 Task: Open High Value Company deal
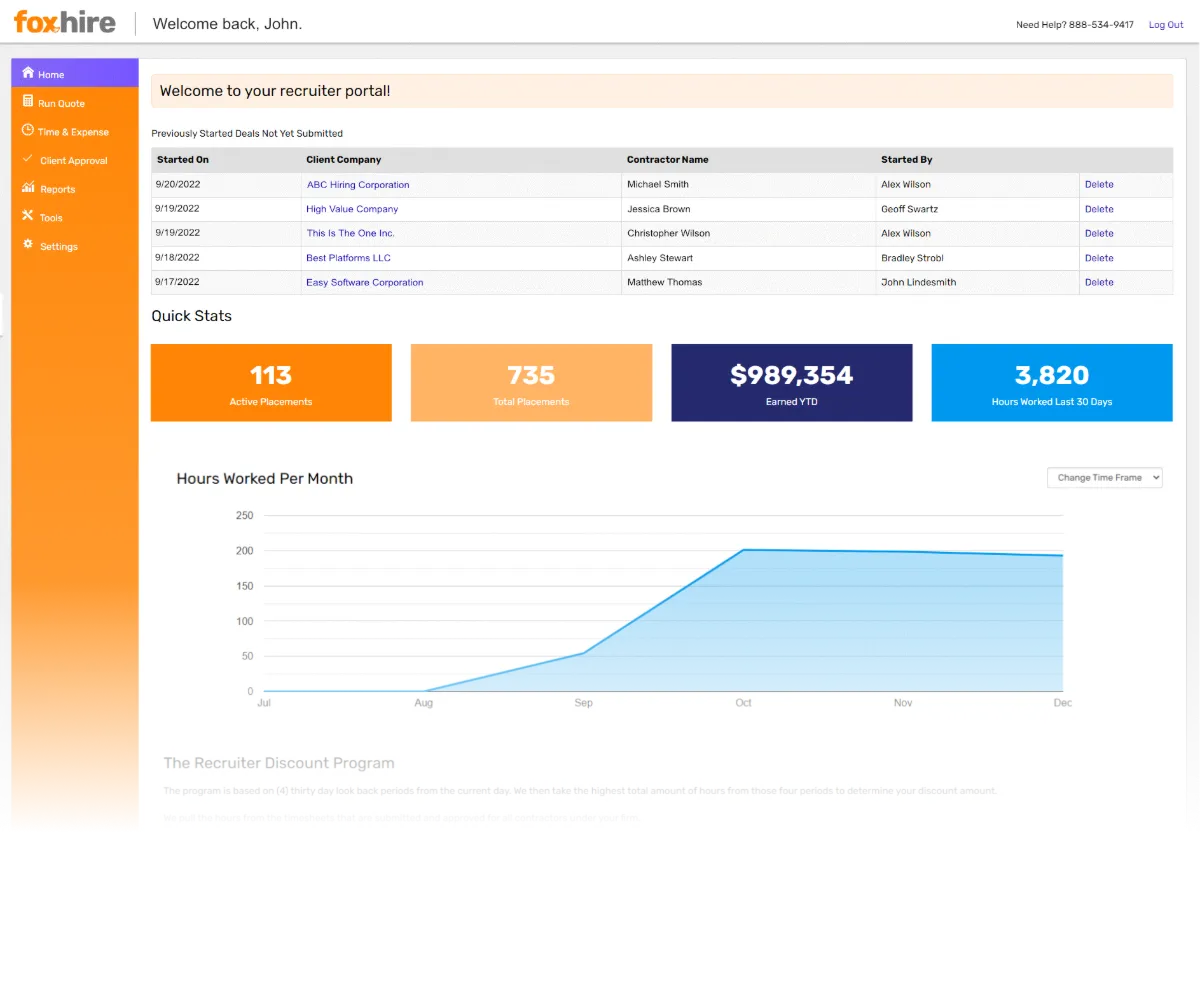[x=352, y=209]
